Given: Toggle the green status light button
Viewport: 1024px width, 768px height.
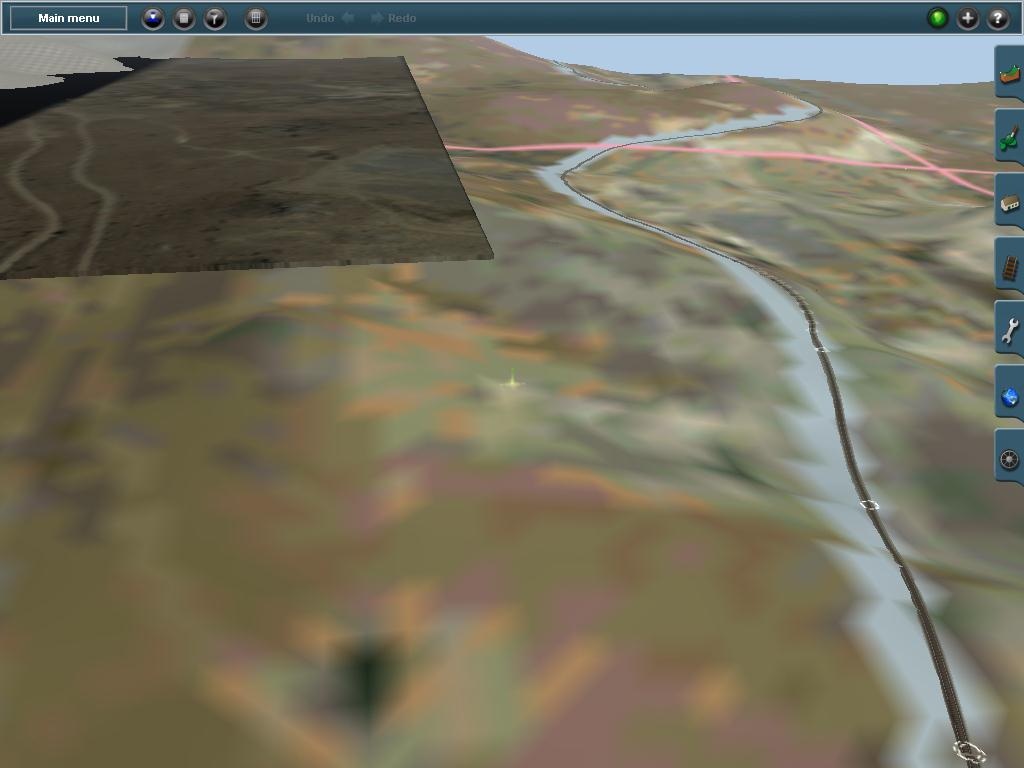Looking at the screenshot, I should [x=937, y=18].
